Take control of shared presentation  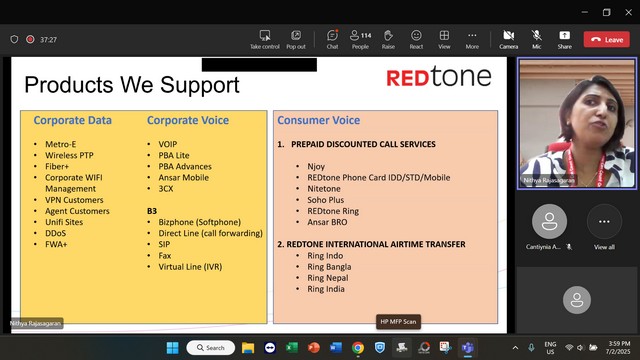click(x=265, y=40)
